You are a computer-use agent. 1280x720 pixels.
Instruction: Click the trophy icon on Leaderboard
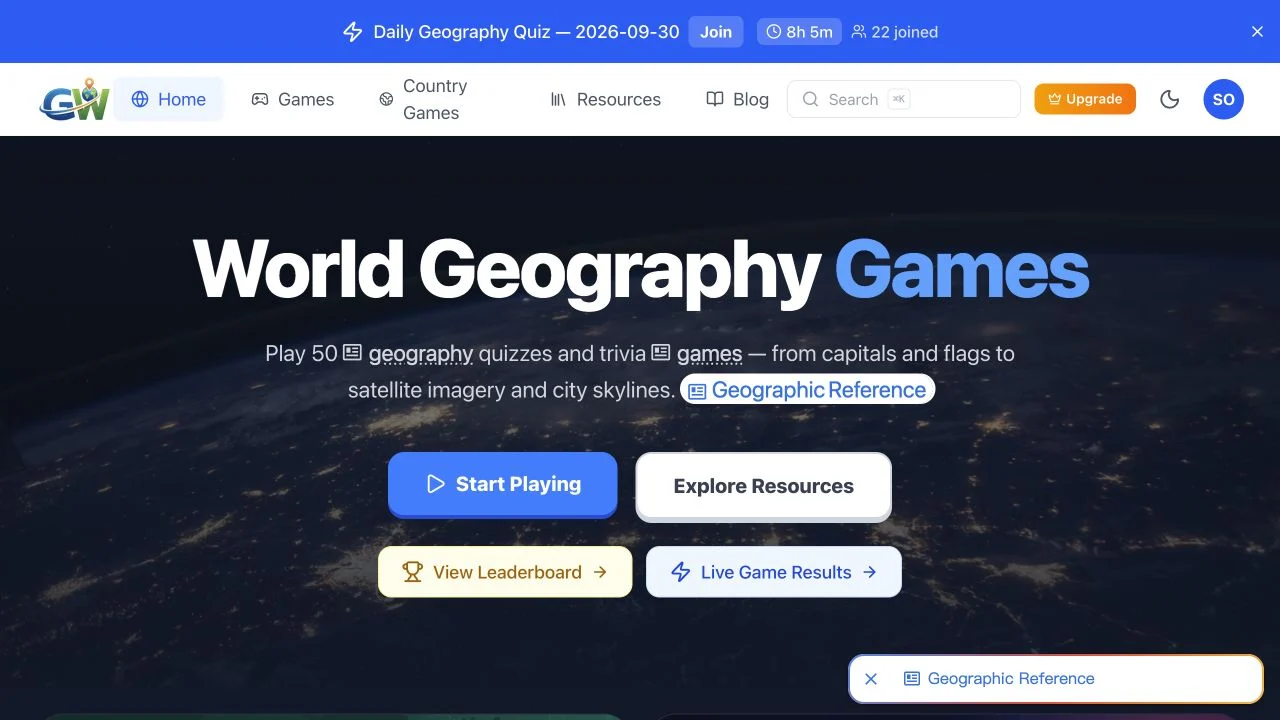(412, 572)
